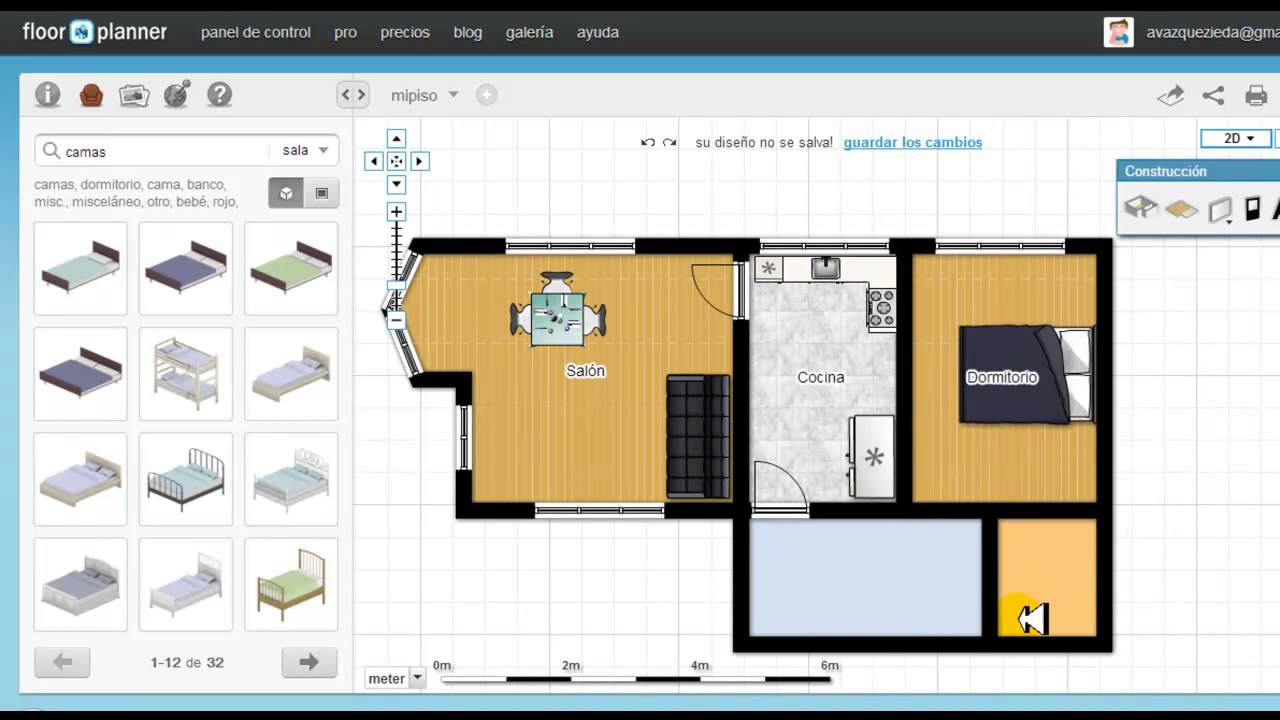1280x720 pixels.
Task: Print the plan using the printer icon
Action: 1255,95
